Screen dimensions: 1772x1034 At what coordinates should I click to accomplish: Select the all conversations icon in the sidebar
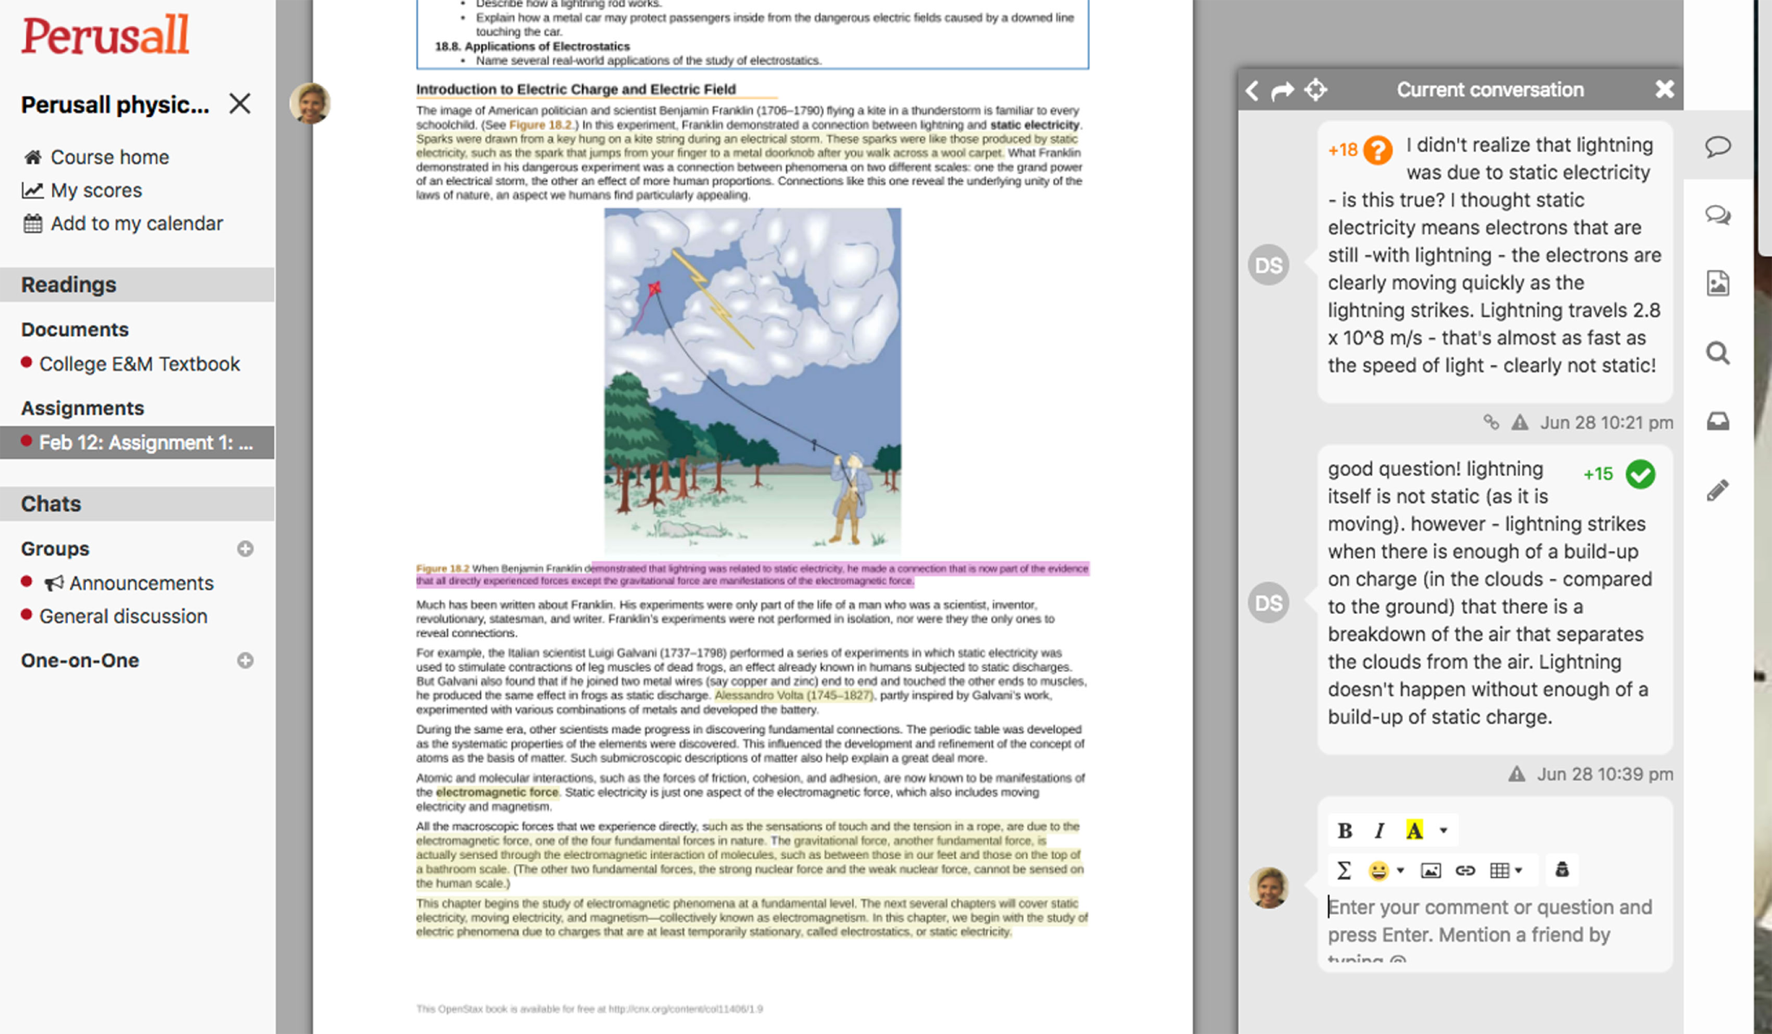tap(1718, 215)
